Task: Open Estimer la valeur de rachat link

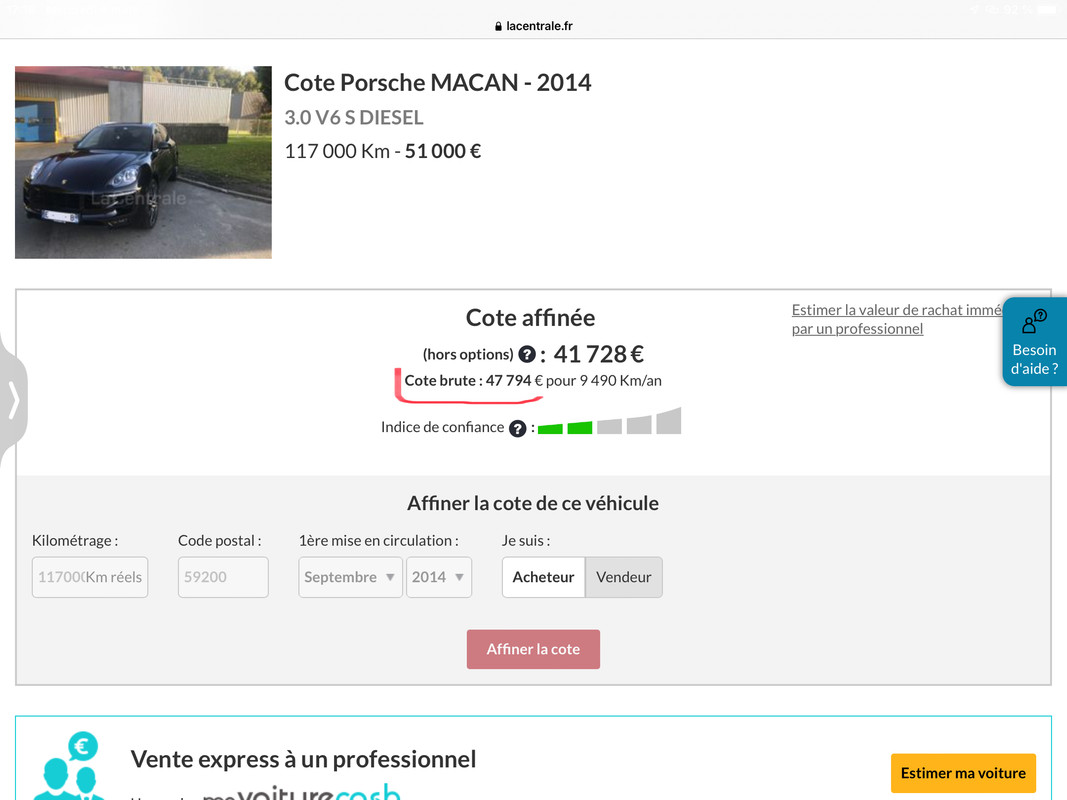Action: pos(897,319)
